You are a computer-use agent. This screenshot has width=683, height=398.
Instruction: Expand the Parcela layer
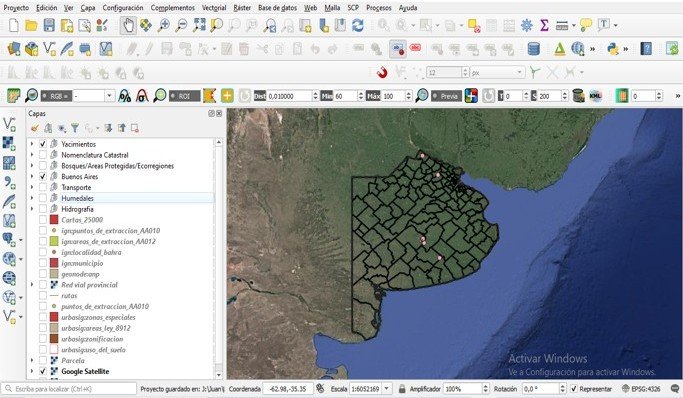tap(32, 361)
